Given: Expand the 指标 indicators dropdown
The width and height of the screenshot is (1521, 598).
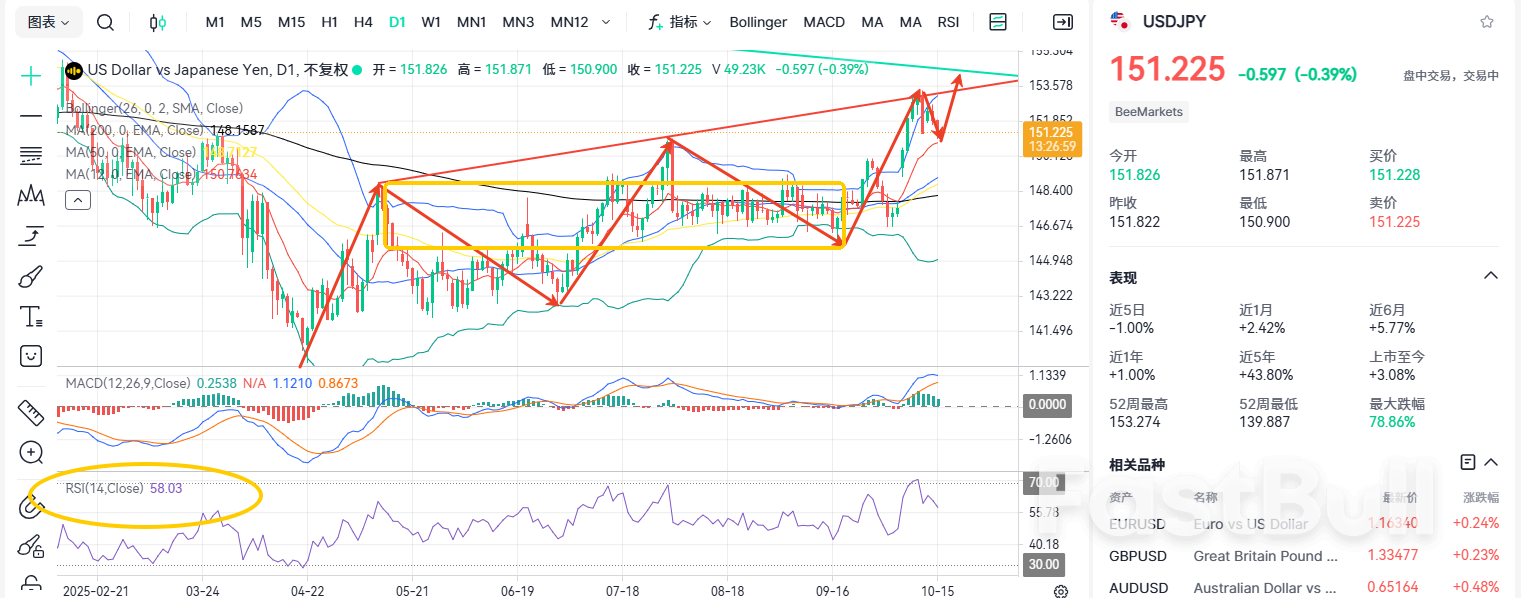Looking at the screenshot, I should (x=680, y=22).
